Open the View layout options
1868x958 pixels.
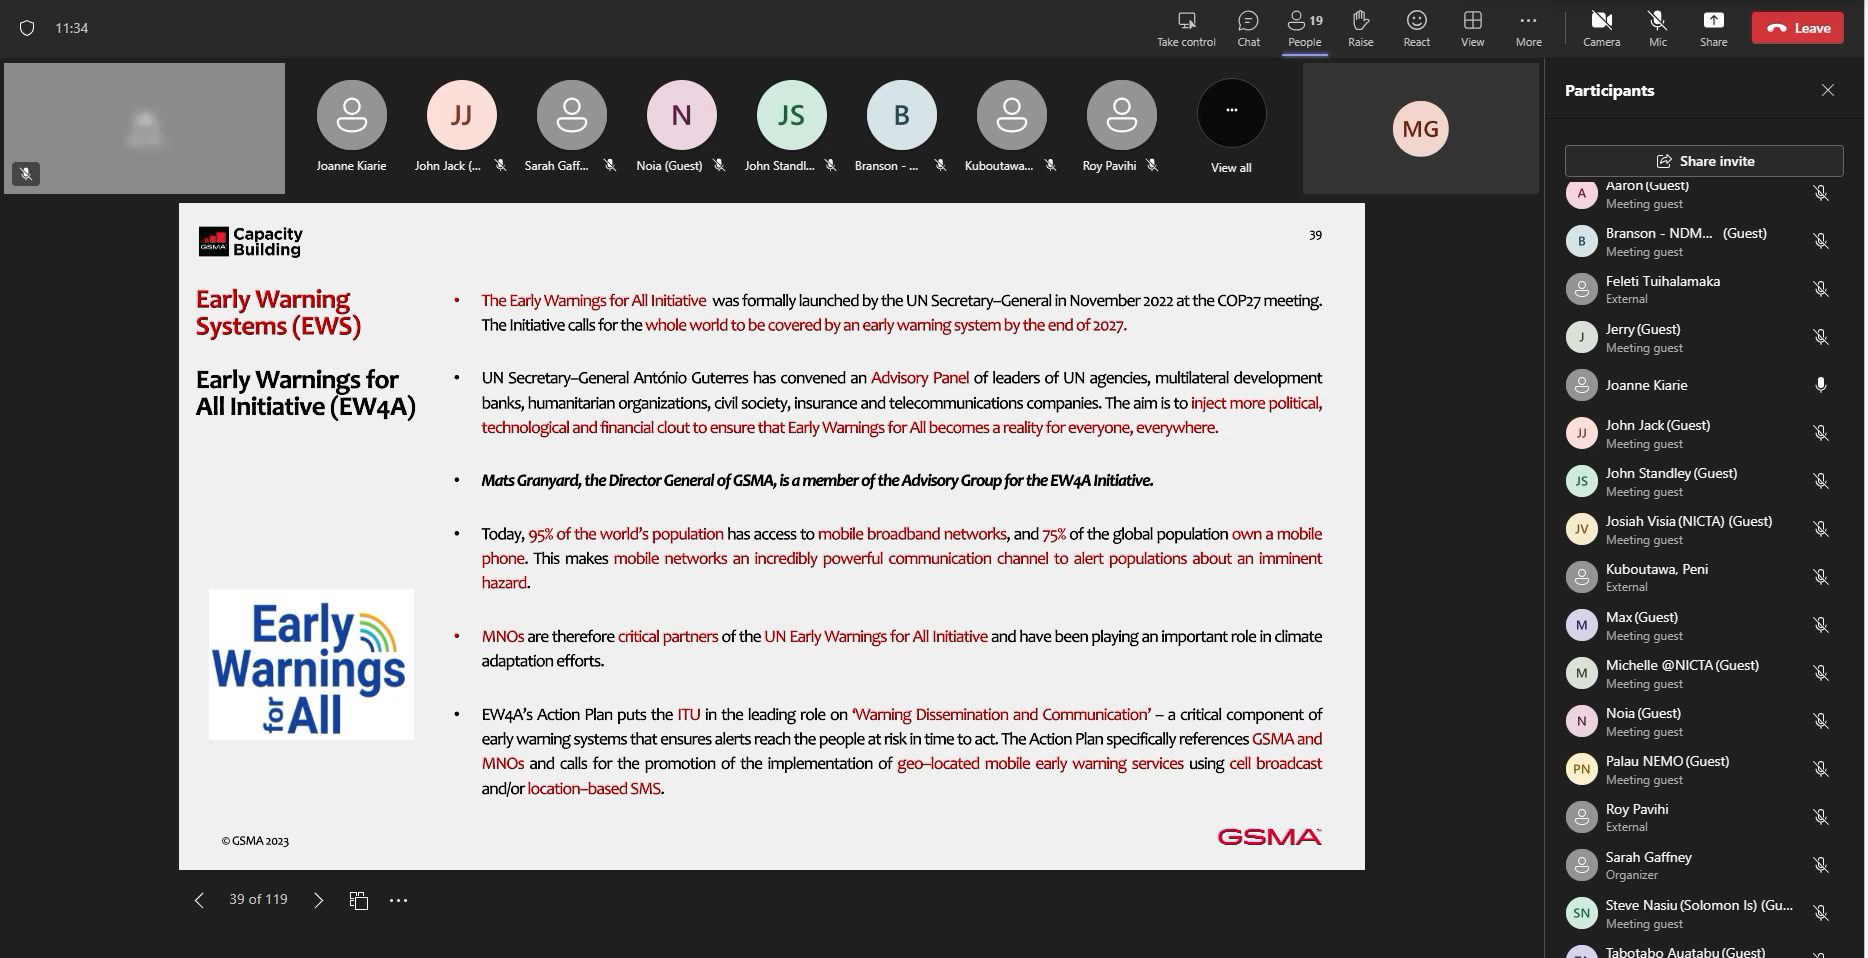tap(1472, 29)
